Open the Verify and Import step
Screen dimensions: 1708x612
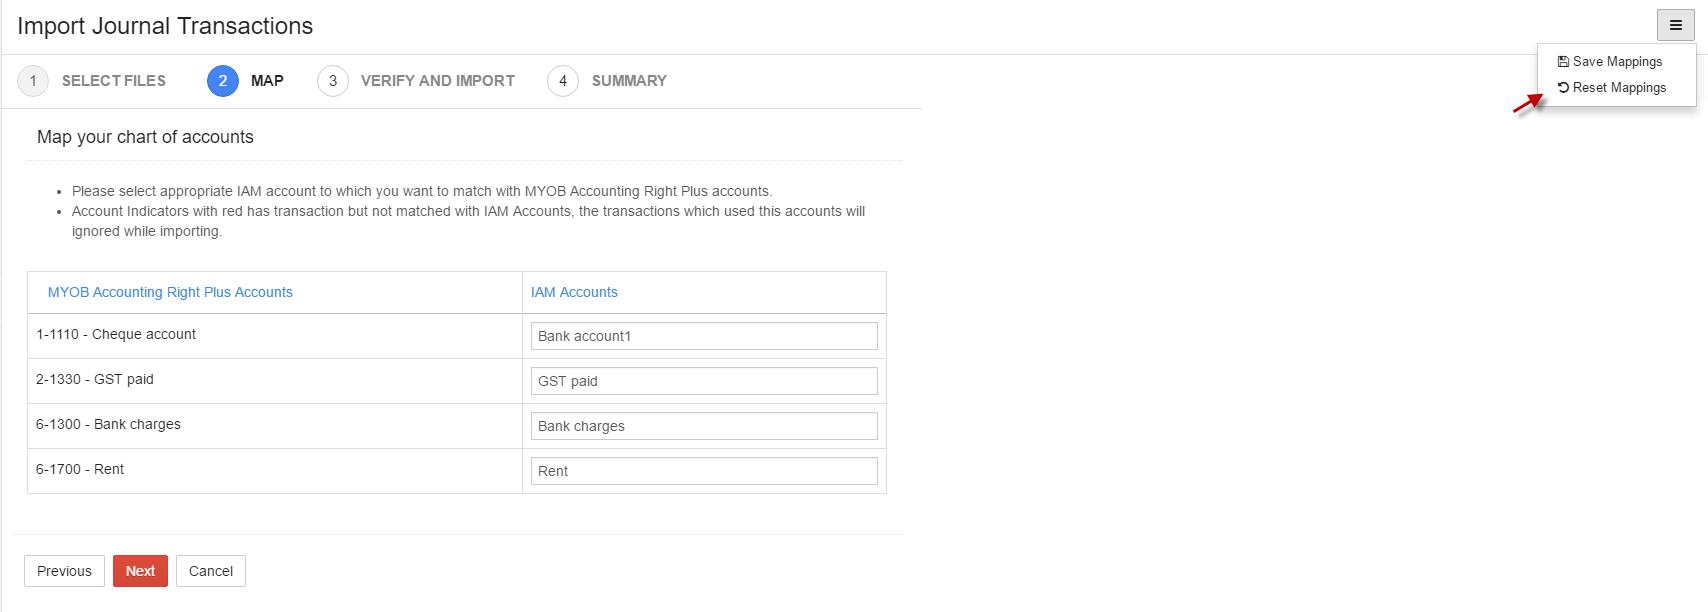coord(438,81)
